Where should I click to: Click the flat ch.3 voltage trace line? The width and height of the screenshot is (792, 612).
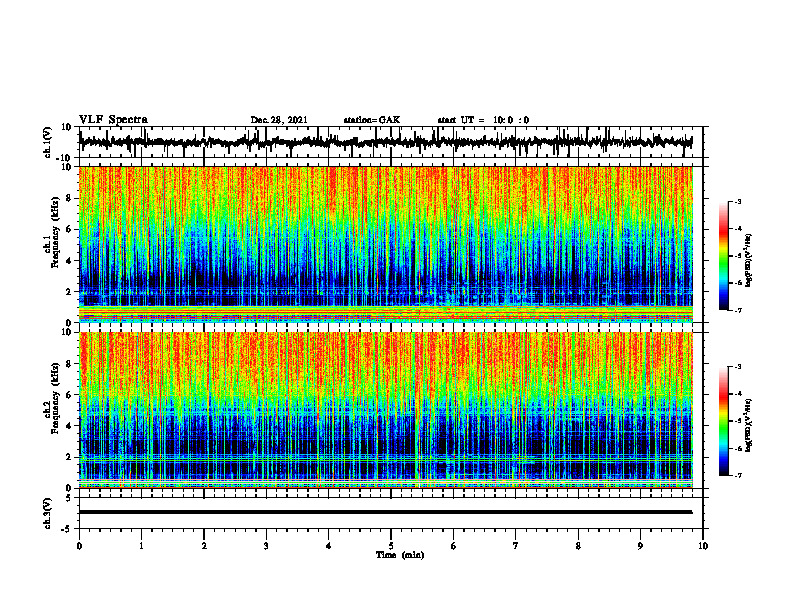[385, 512]
